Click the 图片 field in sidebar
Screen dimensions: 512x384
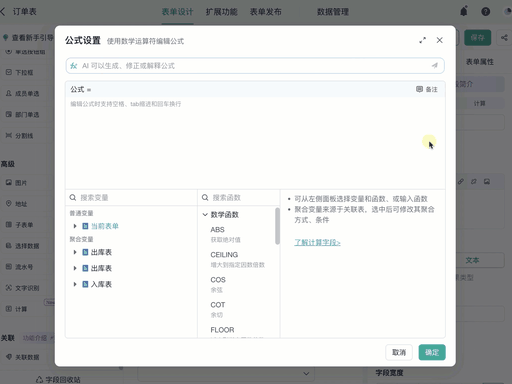(17, 183)
